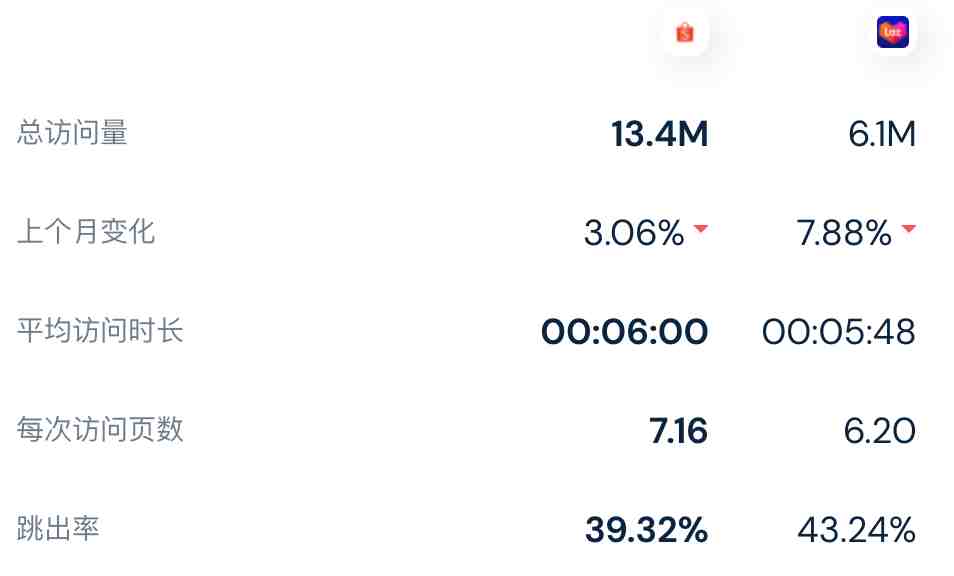Click the 6.1M total visits value

[882, 134]
